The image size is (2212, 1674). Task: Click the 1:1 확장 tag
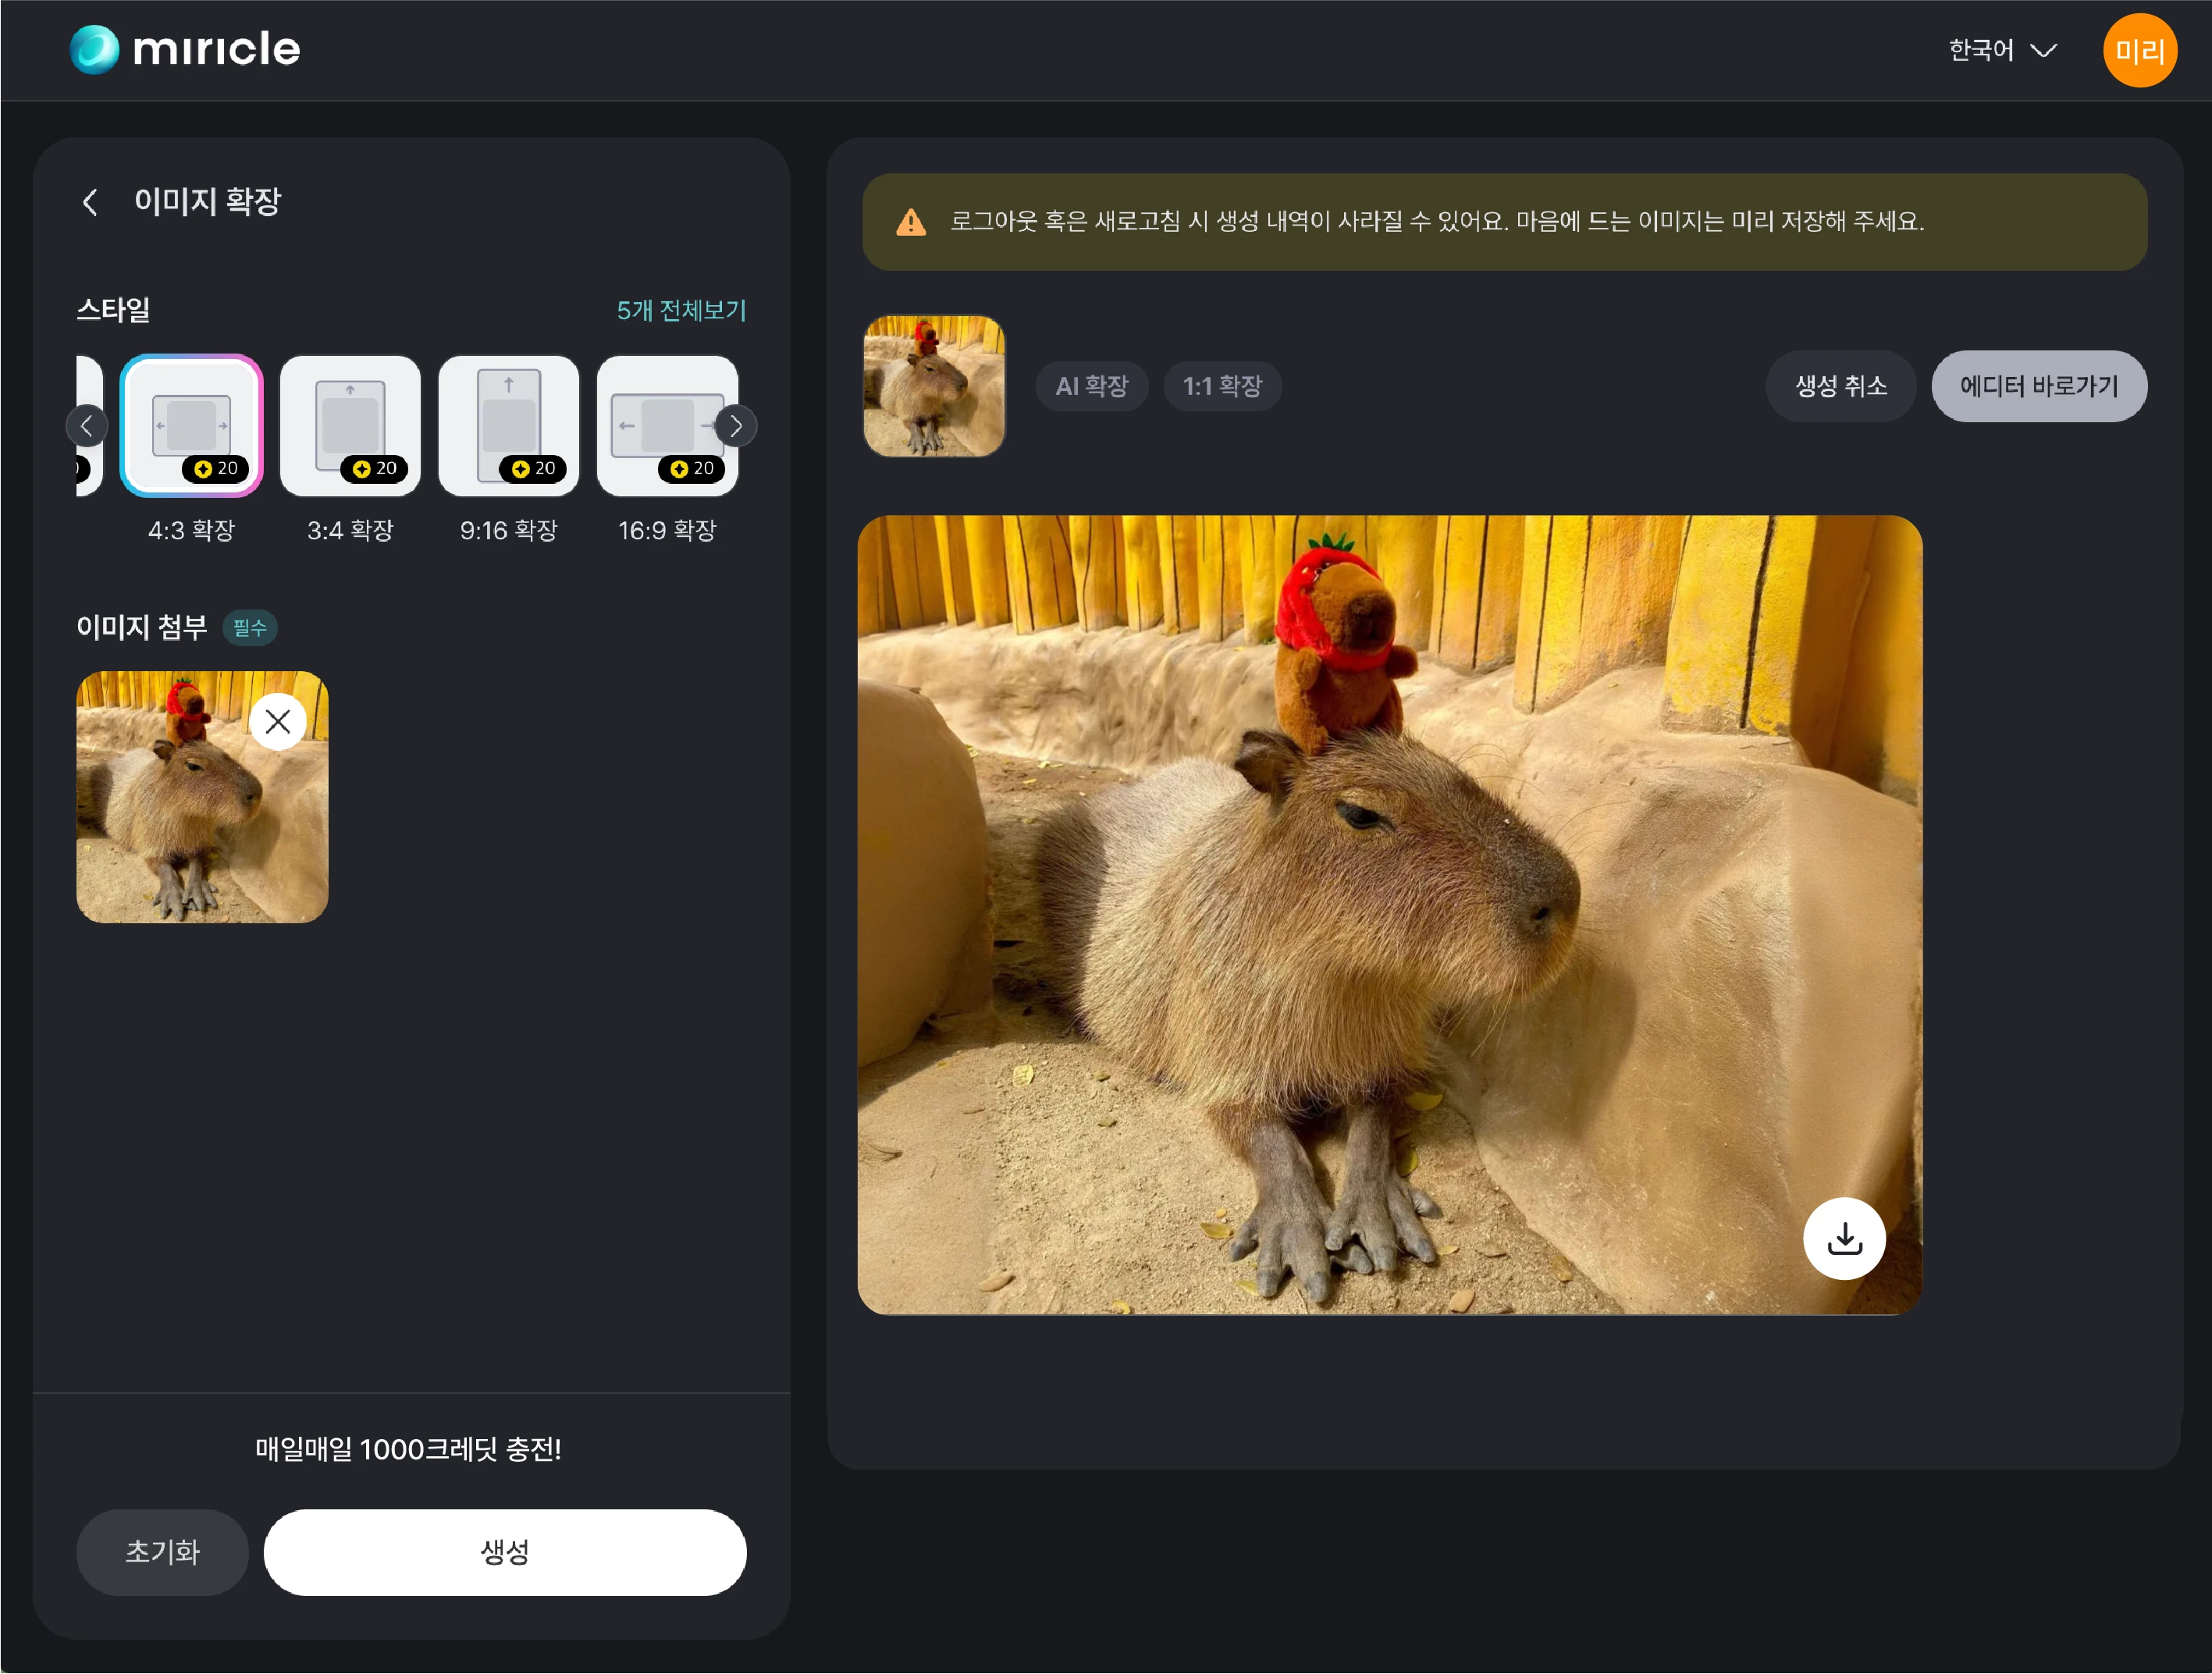click(1222, 386)
